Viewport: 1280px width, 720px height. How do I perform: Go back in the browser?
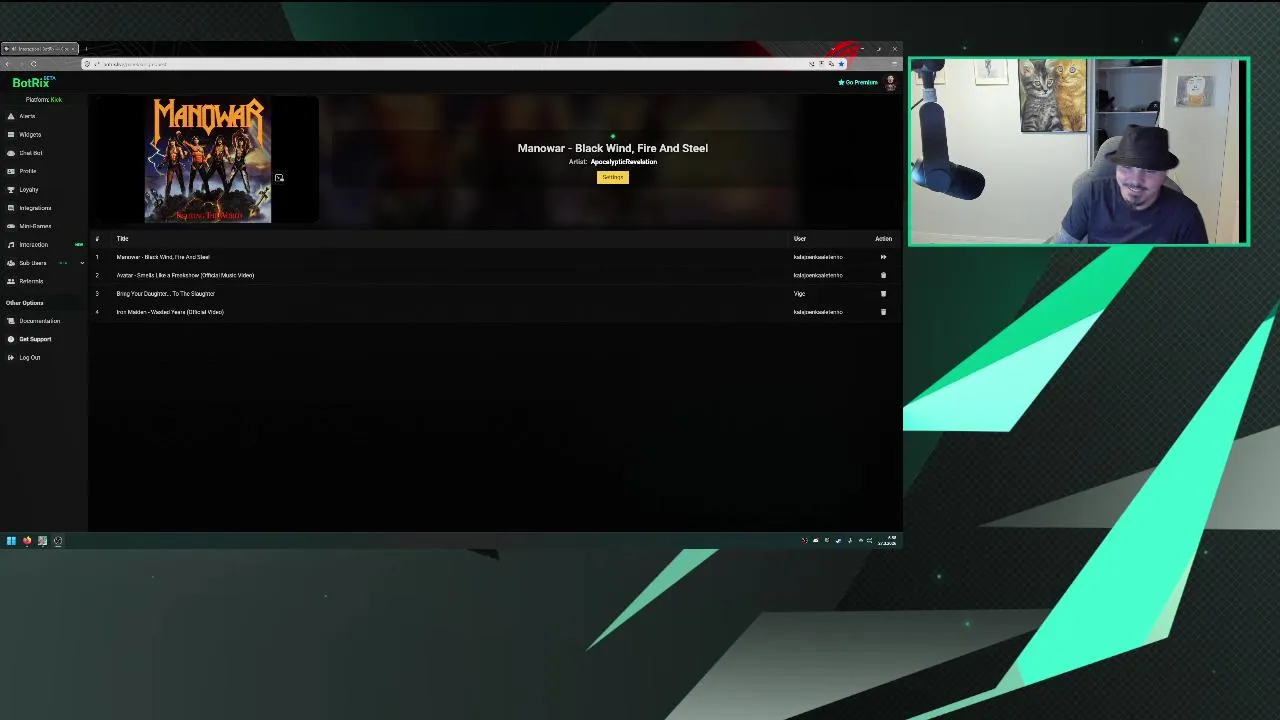8,64
